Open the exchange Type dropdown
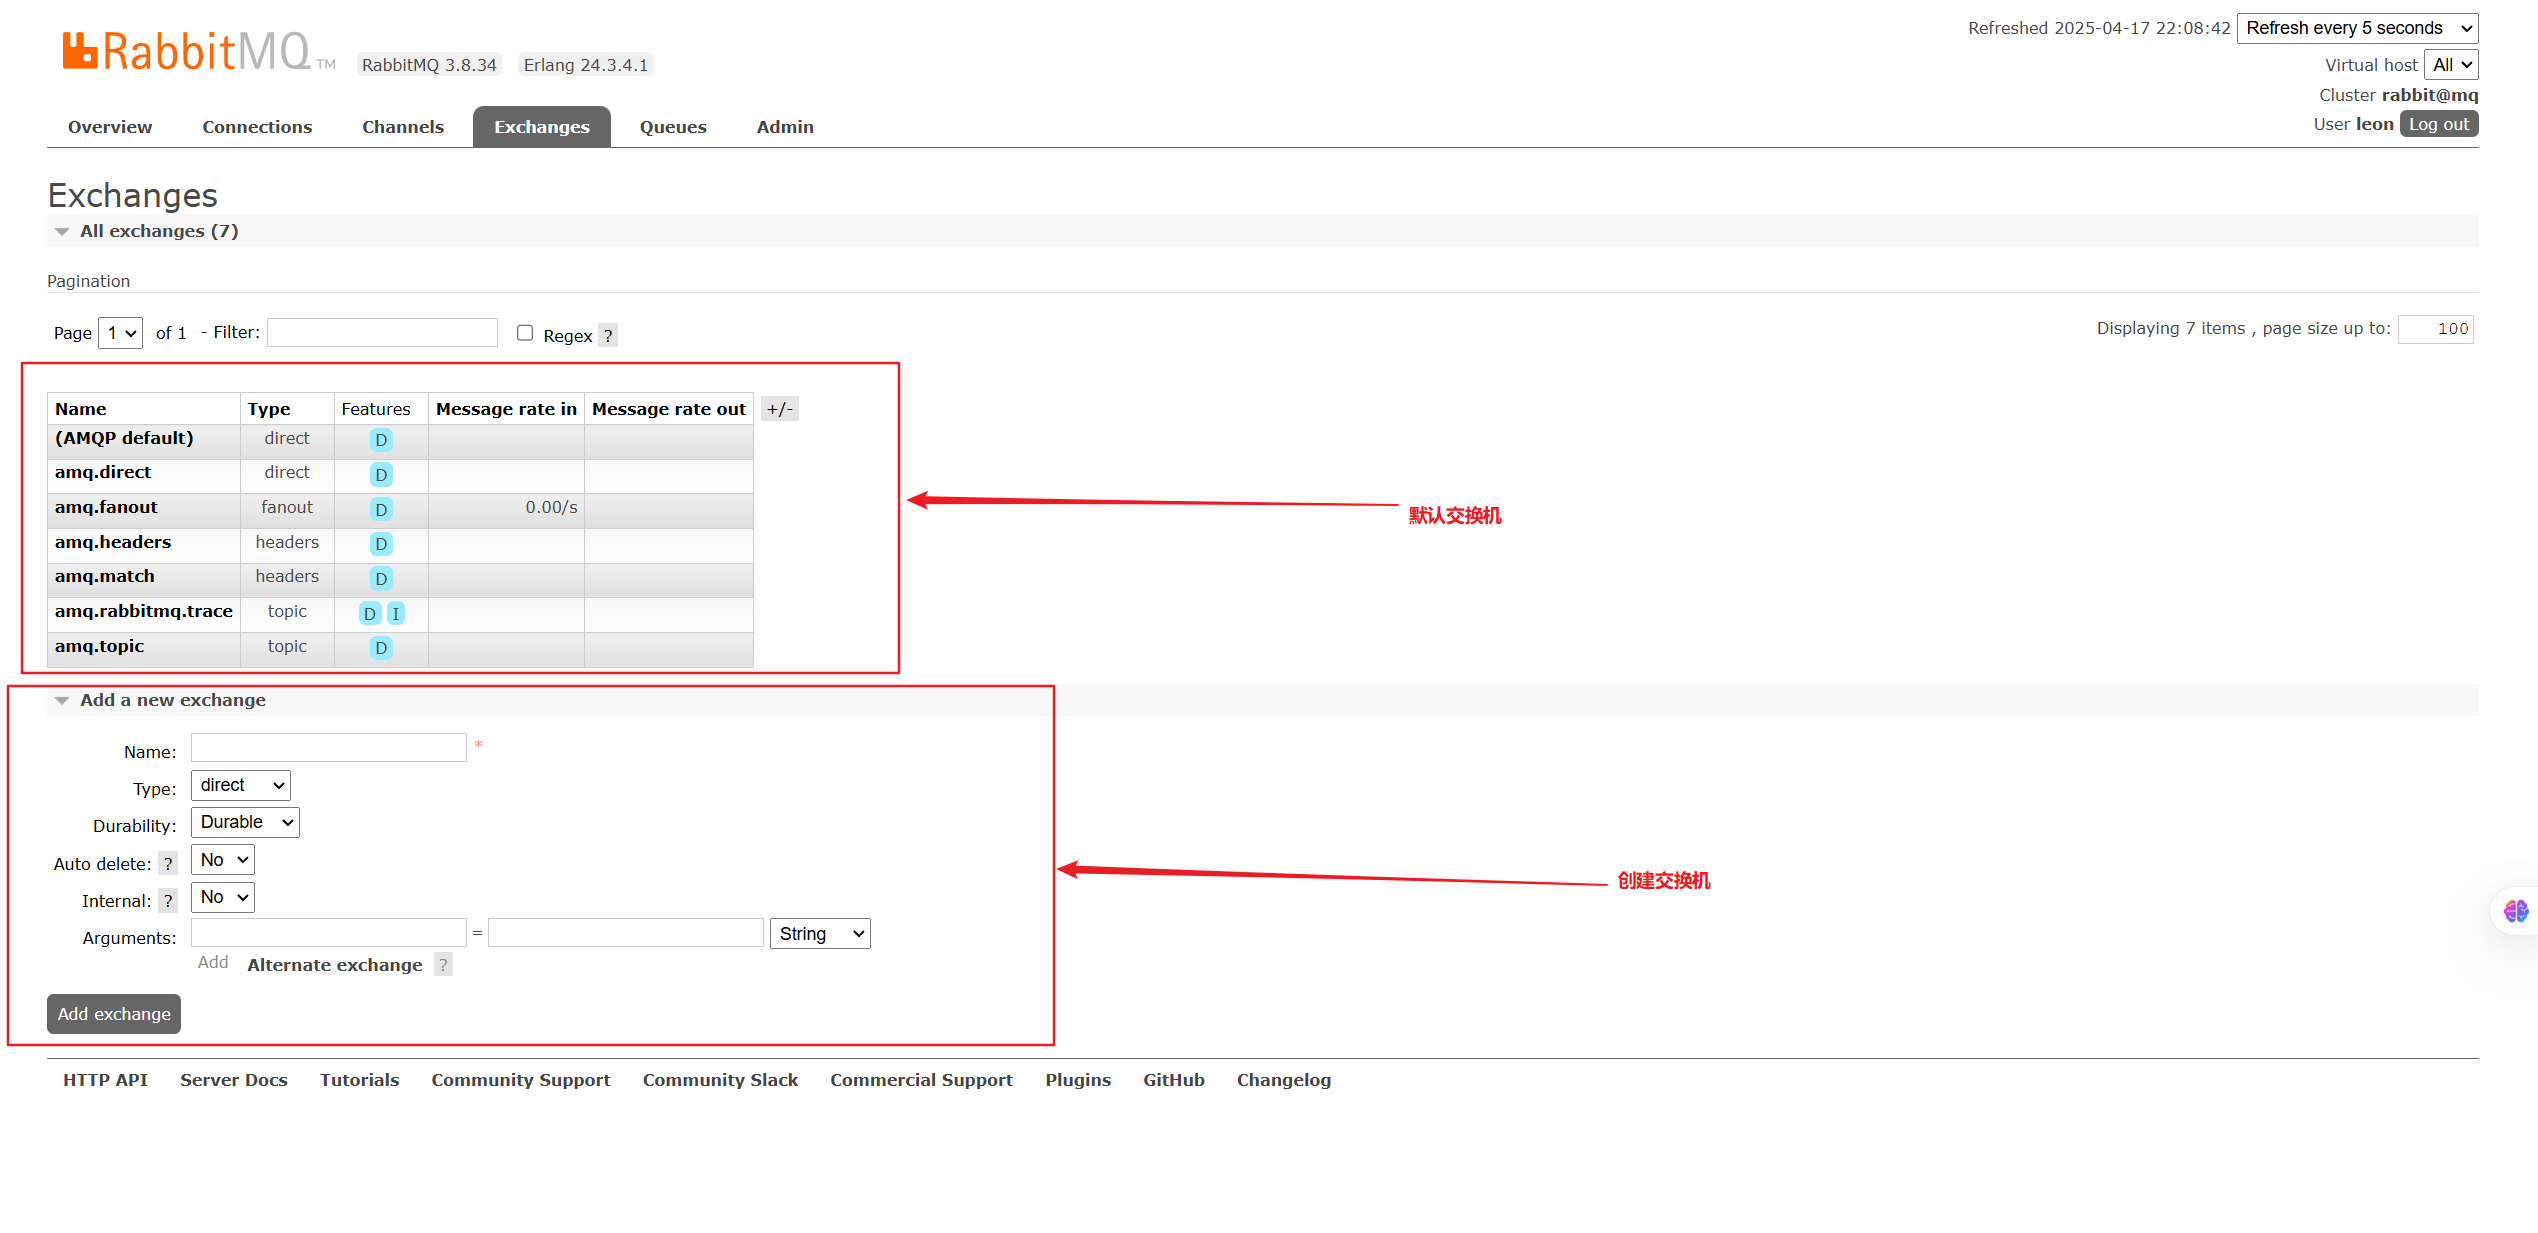The image size is (2538, 1233). (x=241, y=786)
